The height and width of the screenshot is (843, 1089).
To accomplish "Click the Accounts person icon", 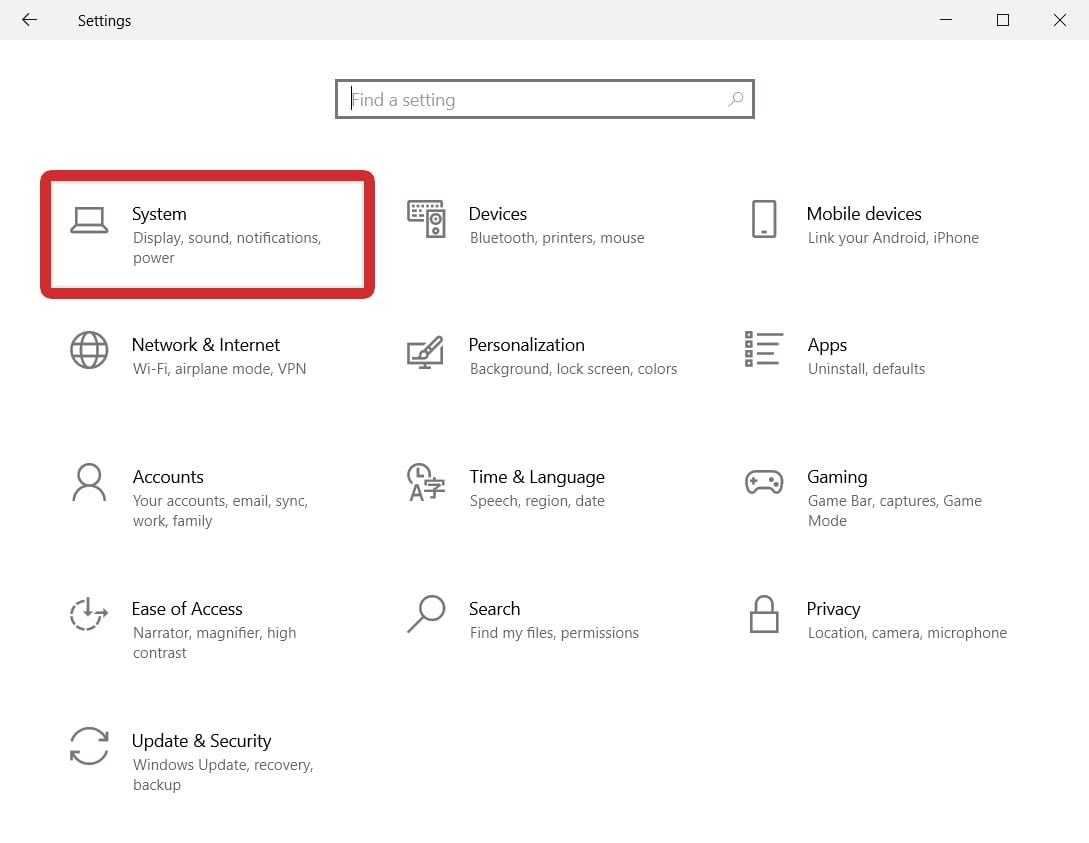I will [x=89, y=482].
